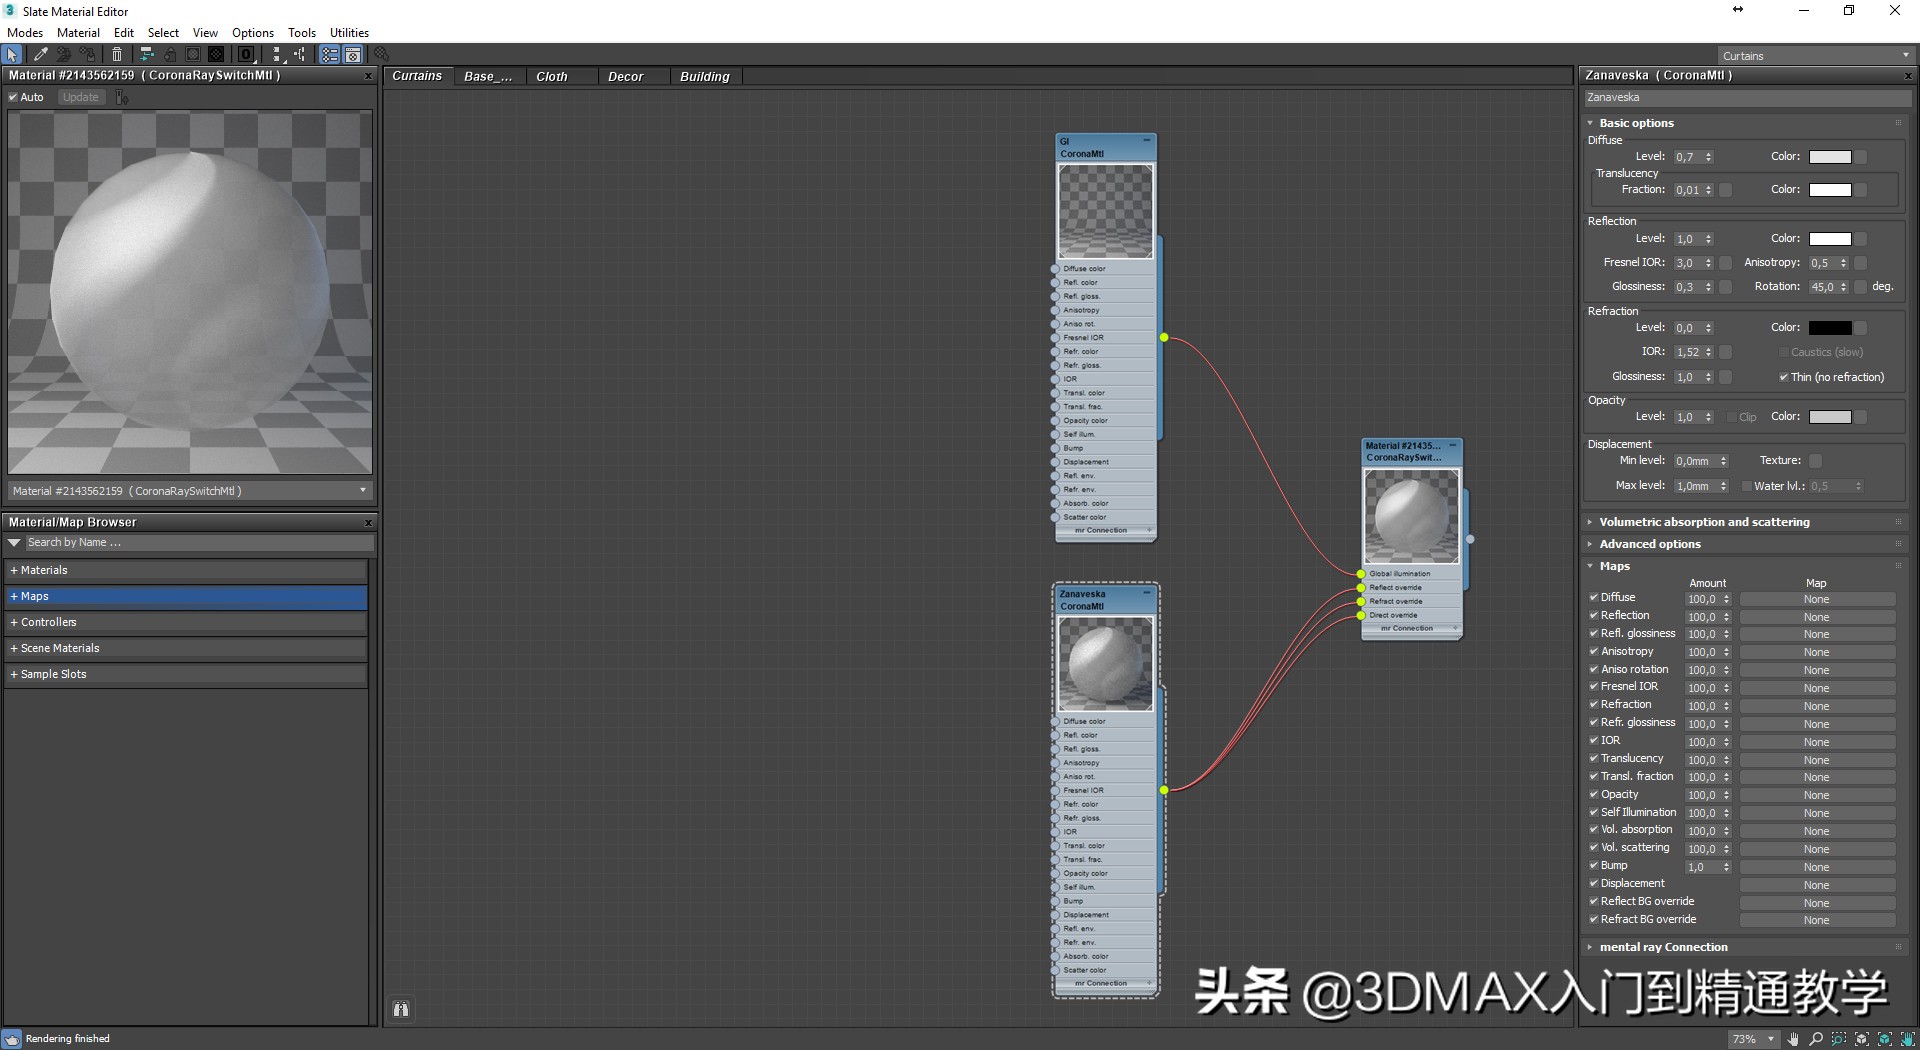1920x1050 pixels.
Task: Open the Diffuse color swatch
Action: 1831,156
